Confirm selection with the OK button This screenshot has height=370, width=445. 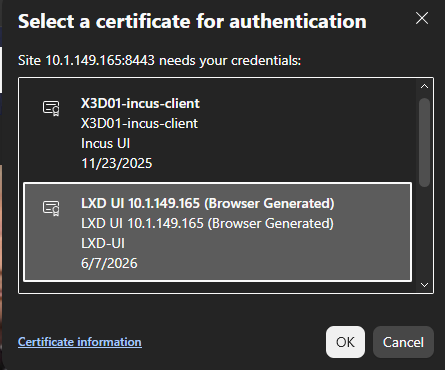tap(345, 342)
